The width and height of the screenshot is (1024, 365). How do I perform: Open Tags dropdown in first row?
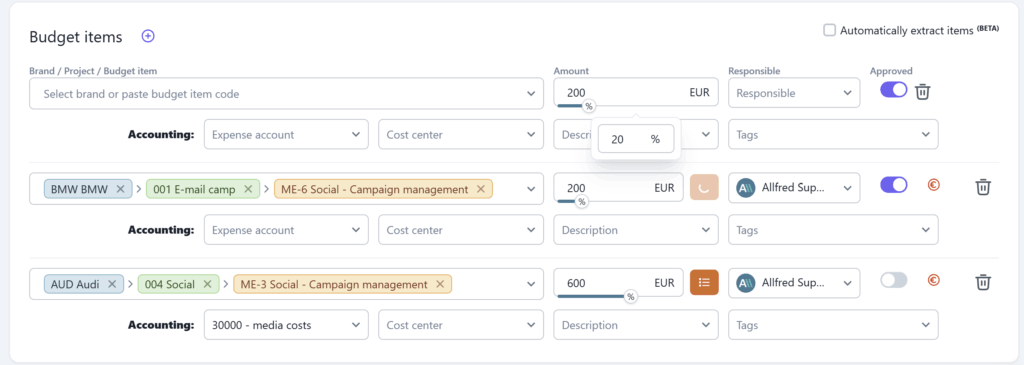click(833, 135)
